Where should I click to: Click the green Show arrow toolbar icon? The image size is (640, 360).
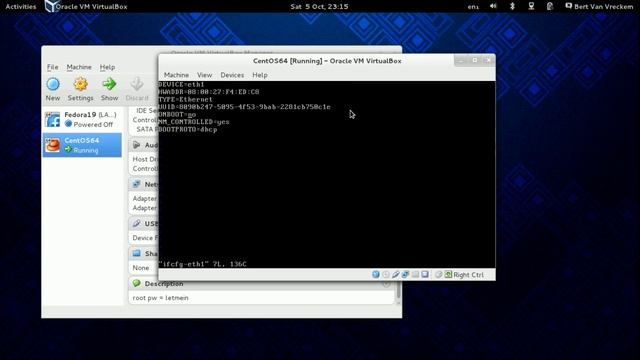[x=109, y=84]
